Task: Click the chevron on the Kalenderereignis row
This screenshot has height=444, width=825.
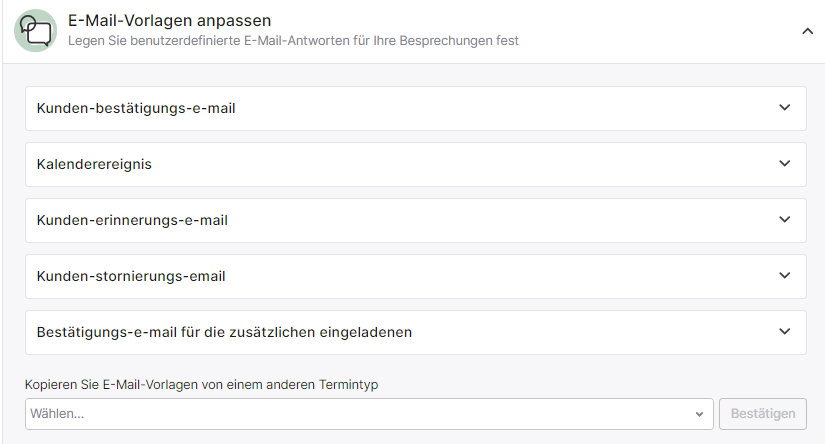Action: click(x=784, y=164)
